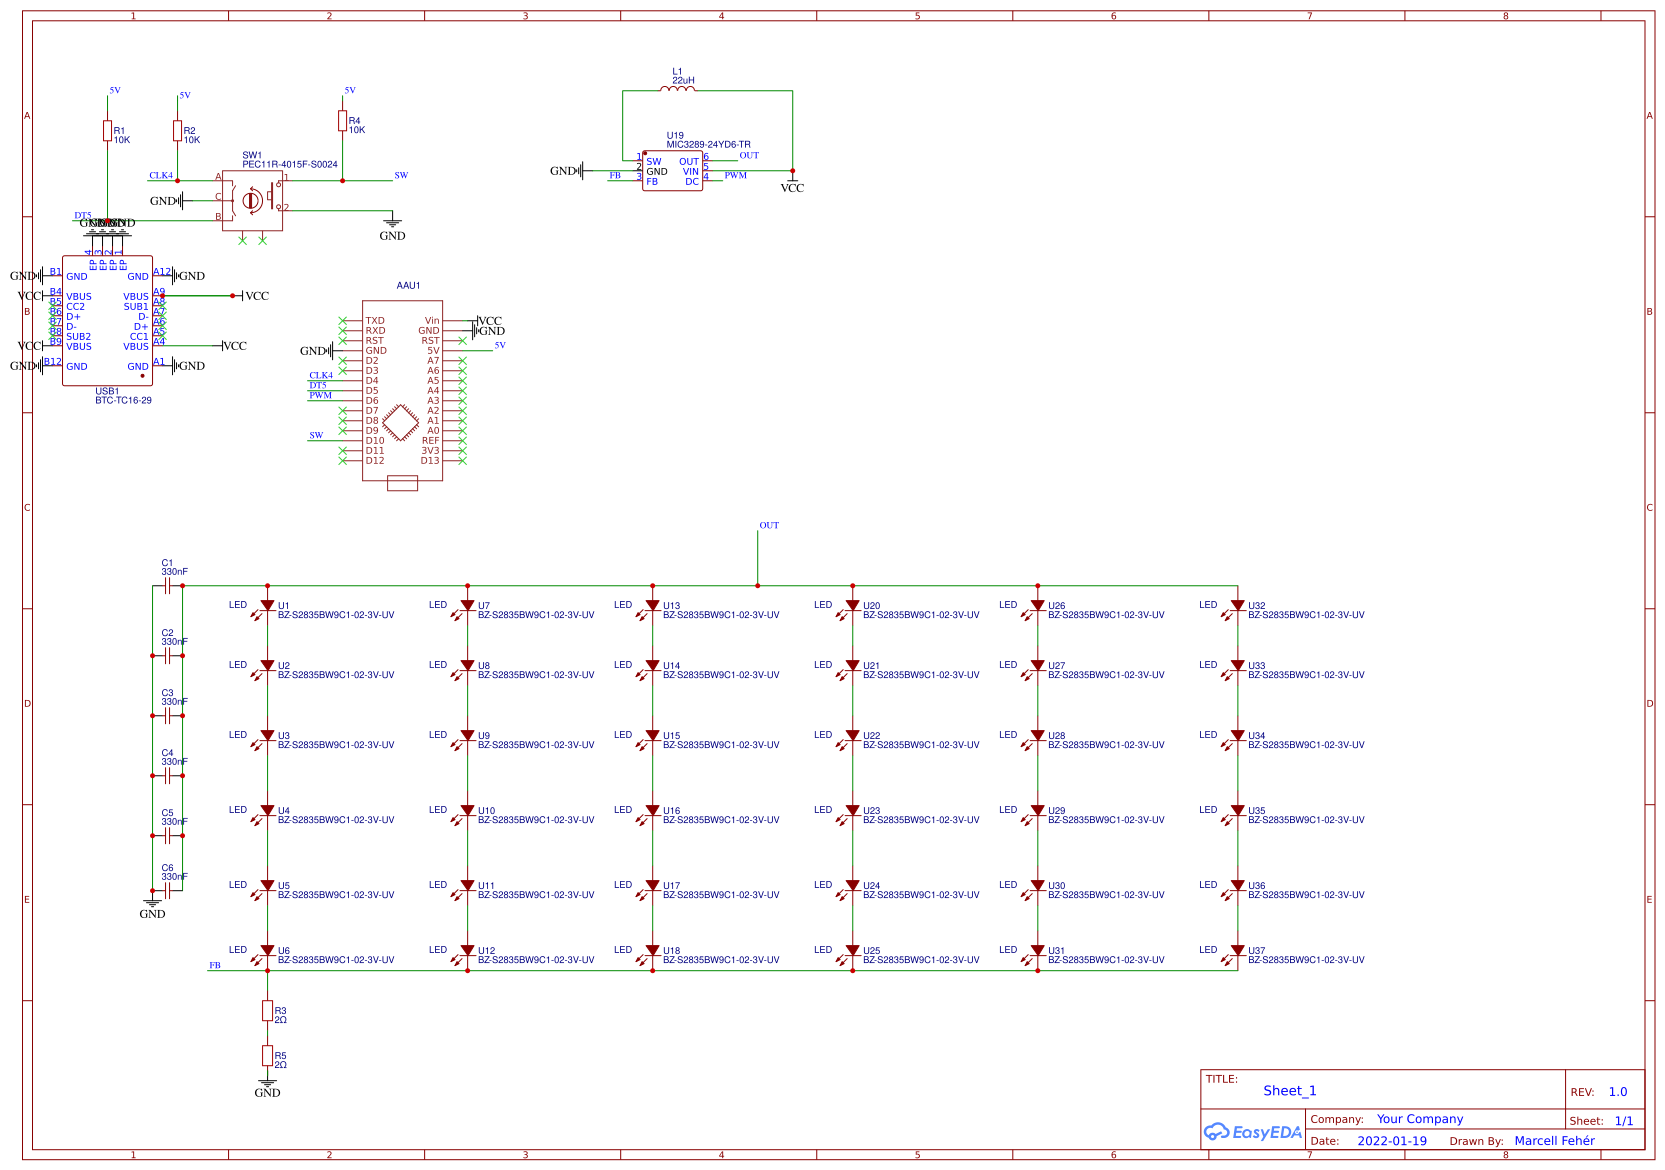Screen dimensions: 1665x1170
Task: Click the author name 'Marcell Fehér'
Action: [x=1554, y=1141]
